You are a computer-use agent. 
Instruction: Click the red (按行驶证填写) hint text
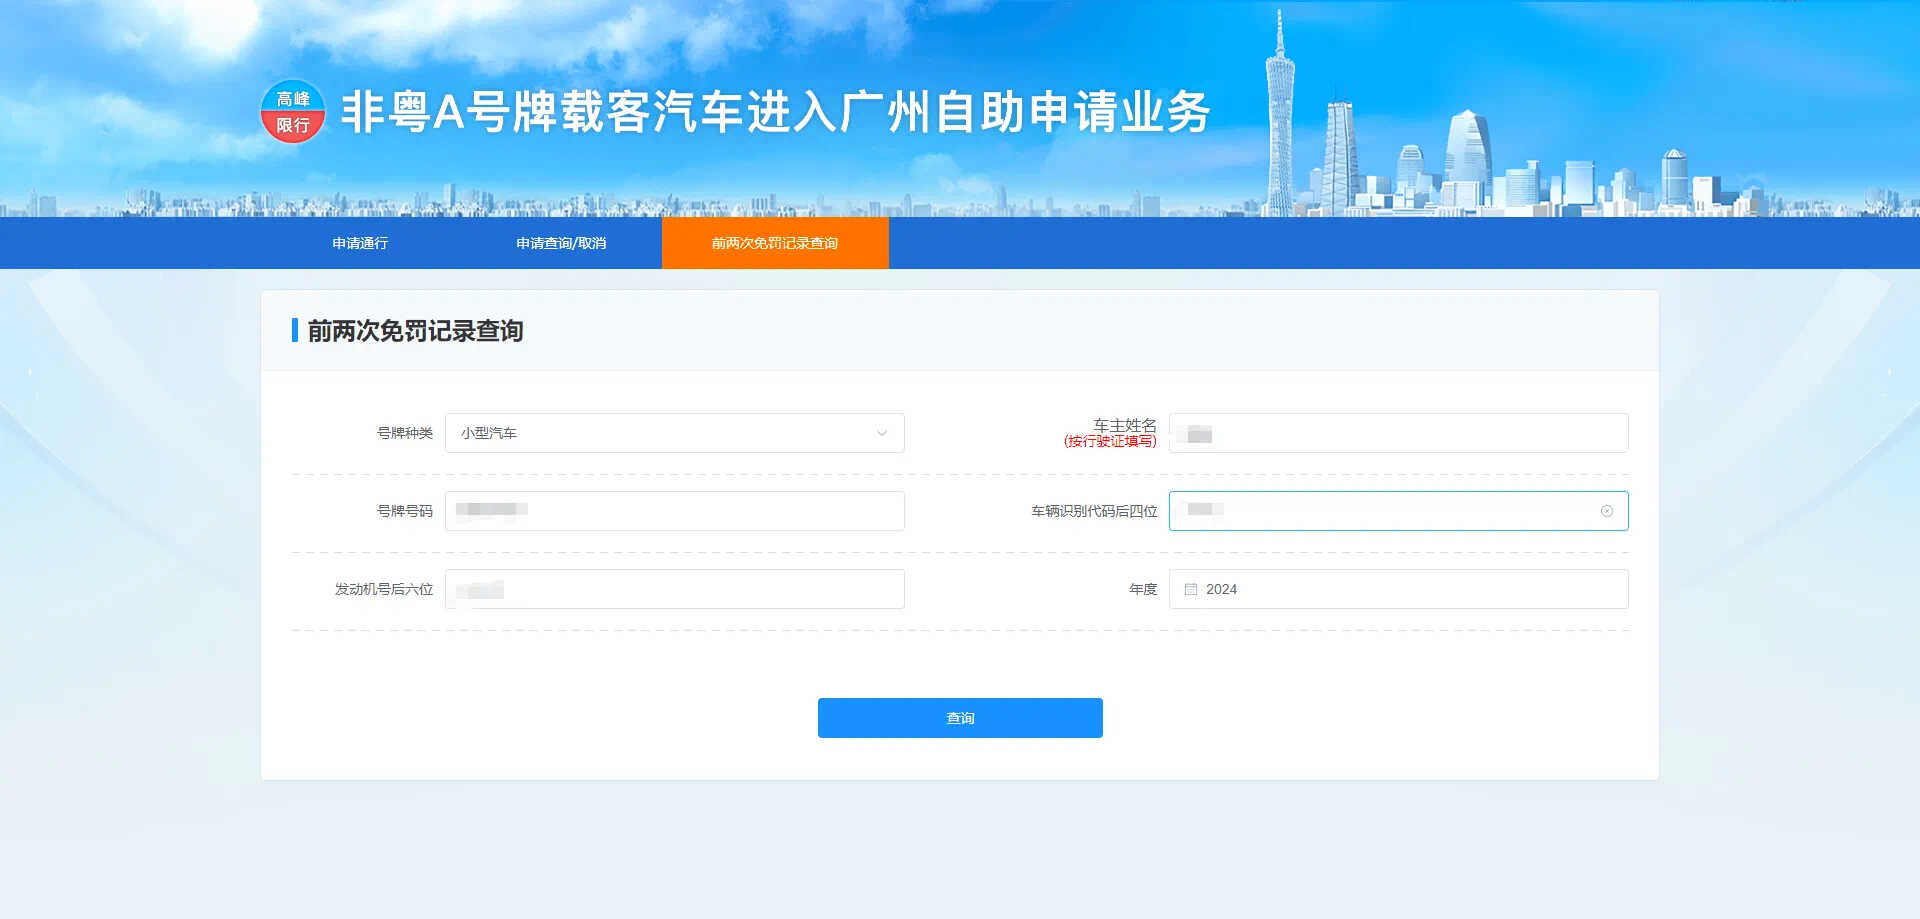coord(1110,442)
